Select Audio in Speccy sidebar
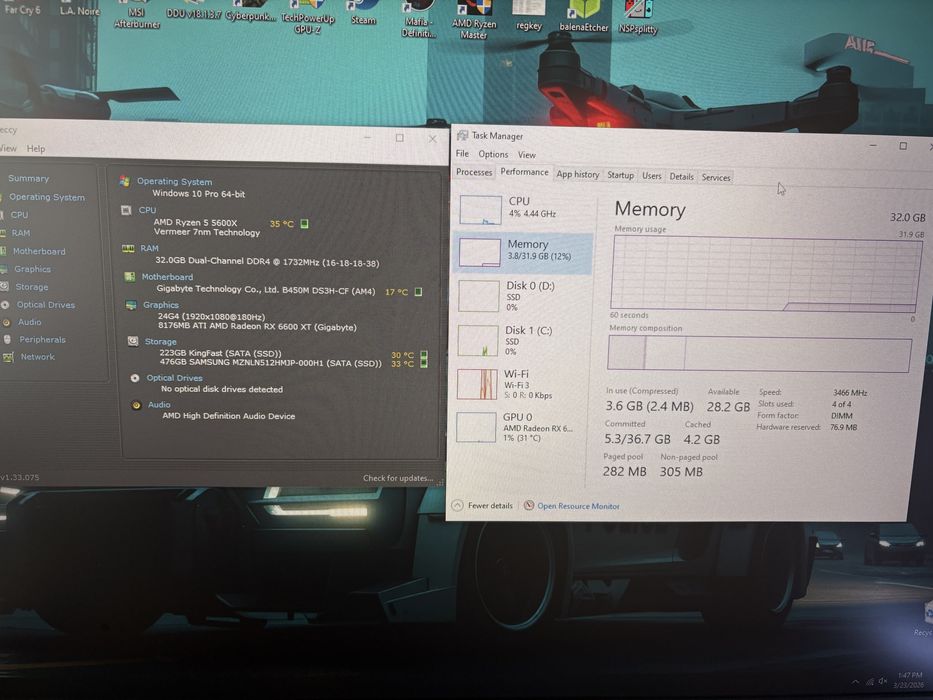933x700 pixels. 29,322
